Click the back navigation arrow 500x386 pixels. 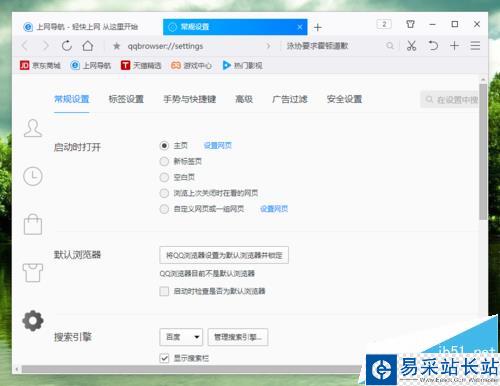point(25,46)
